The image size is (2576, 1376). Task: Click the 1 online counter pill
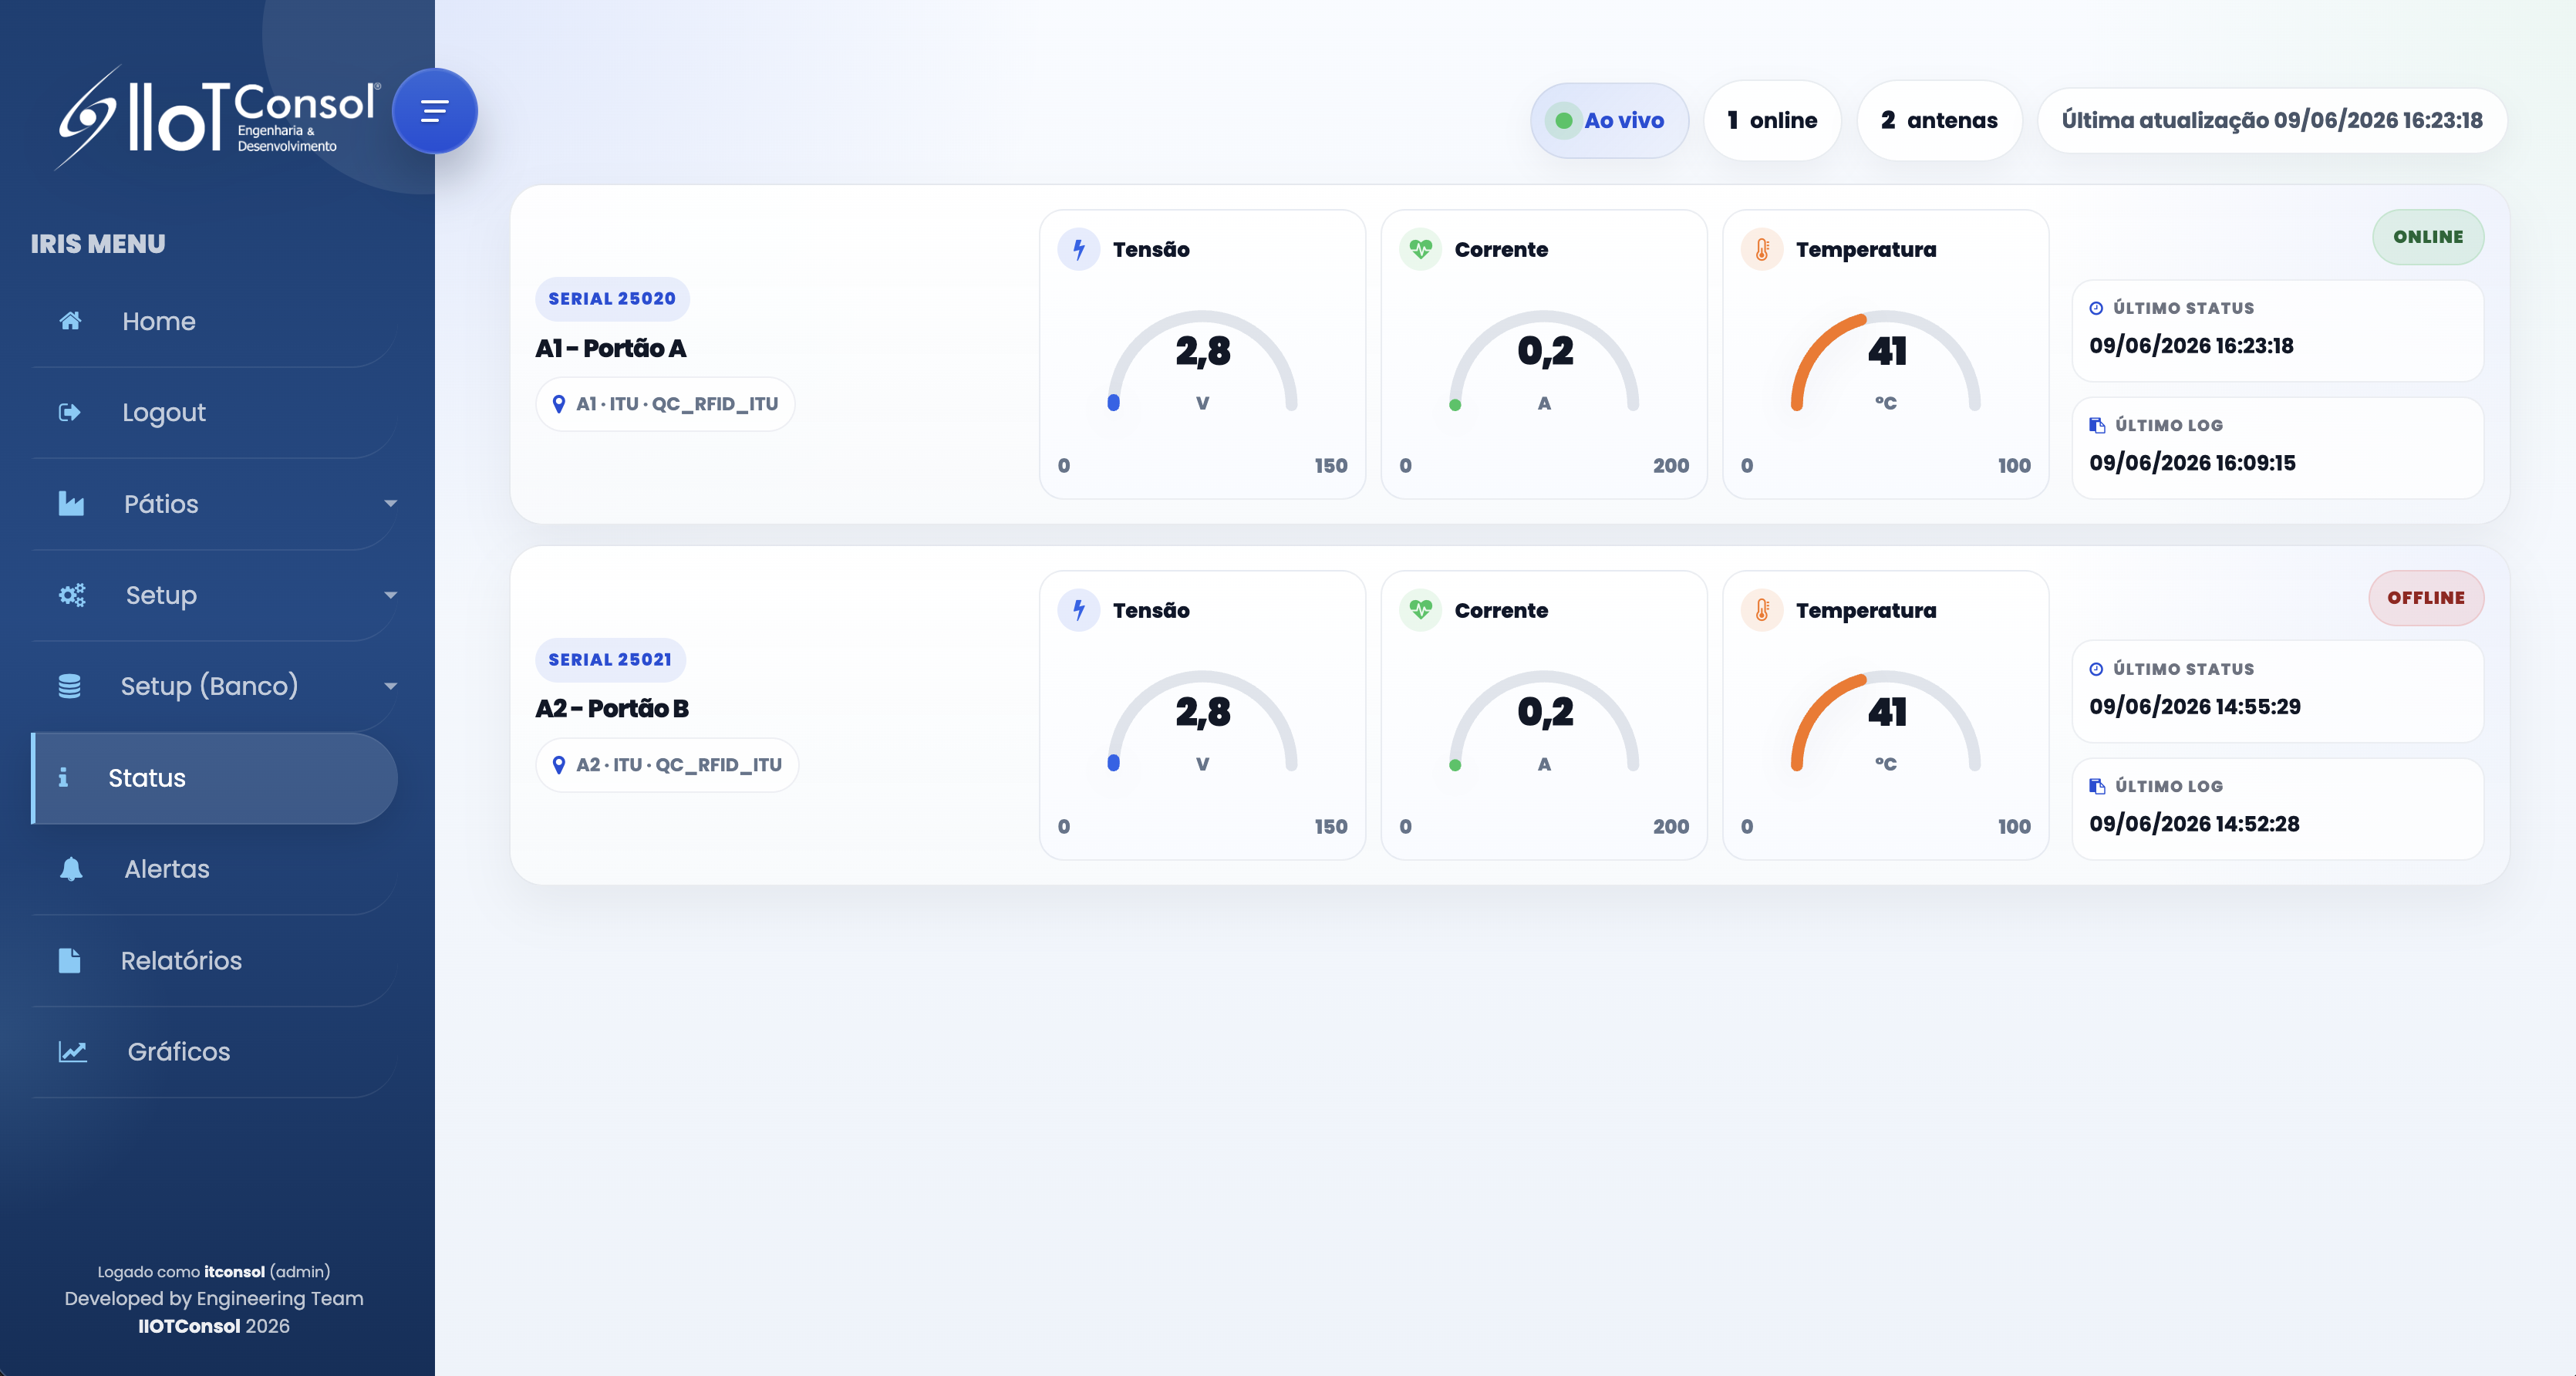pyautogui.click(x=1772, y=120)
